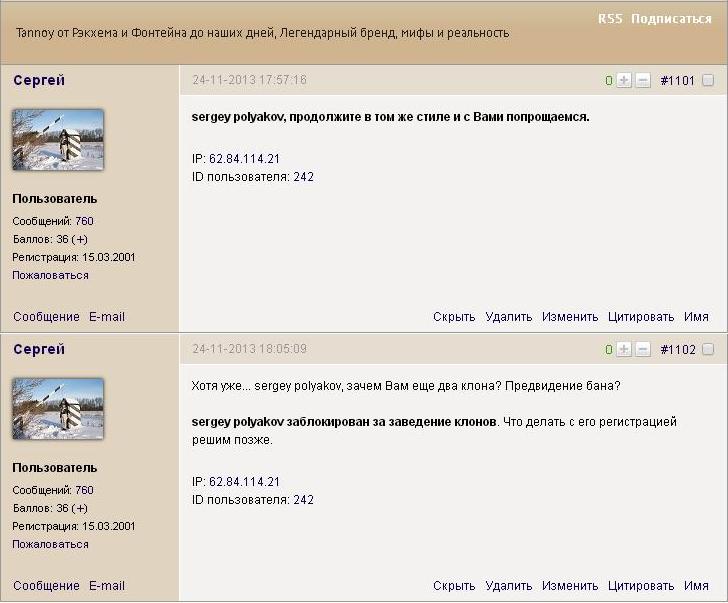
Task: Select post #1102 checkbox
Action: tap(708, 349)
